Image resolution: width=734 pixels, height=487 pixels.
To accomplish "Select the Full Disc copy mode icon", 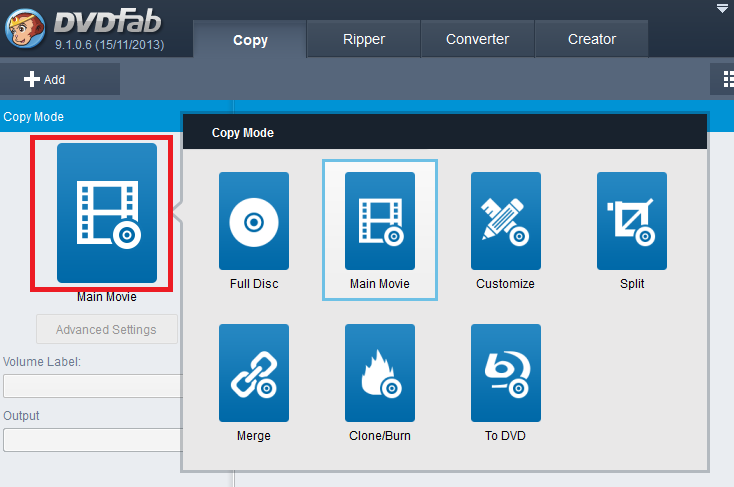I will coord(253,221).
